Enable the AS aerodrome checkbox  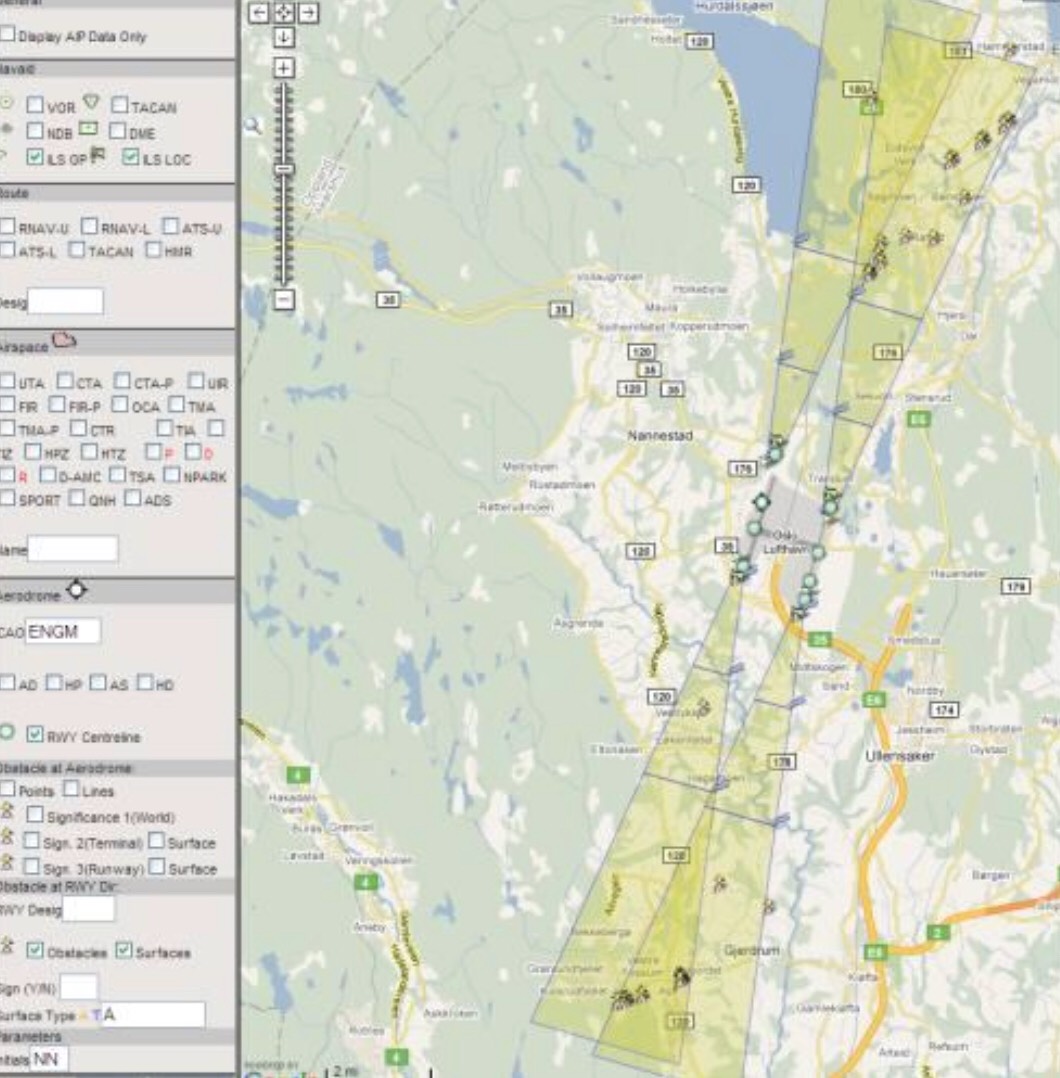tap(98, 682)
